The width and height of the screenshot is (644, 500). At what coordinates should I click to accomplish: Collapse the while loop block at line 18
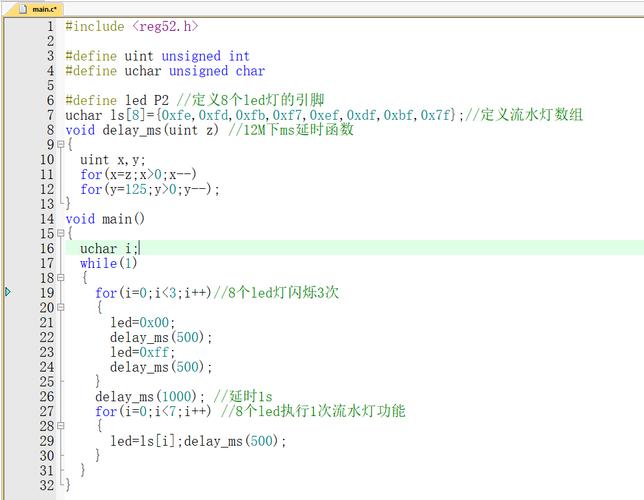pyautogui.click(x=61, y=278)
